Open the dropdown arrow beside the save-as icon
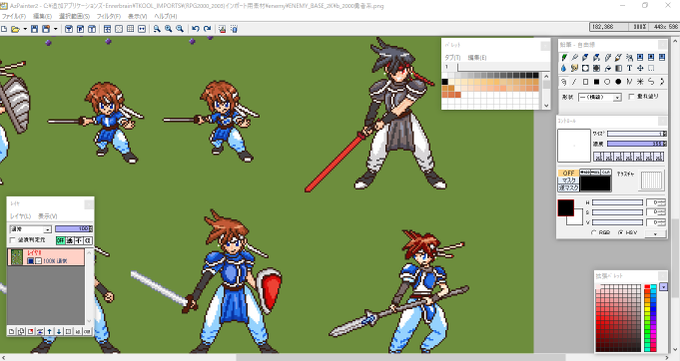 (55, 29)
